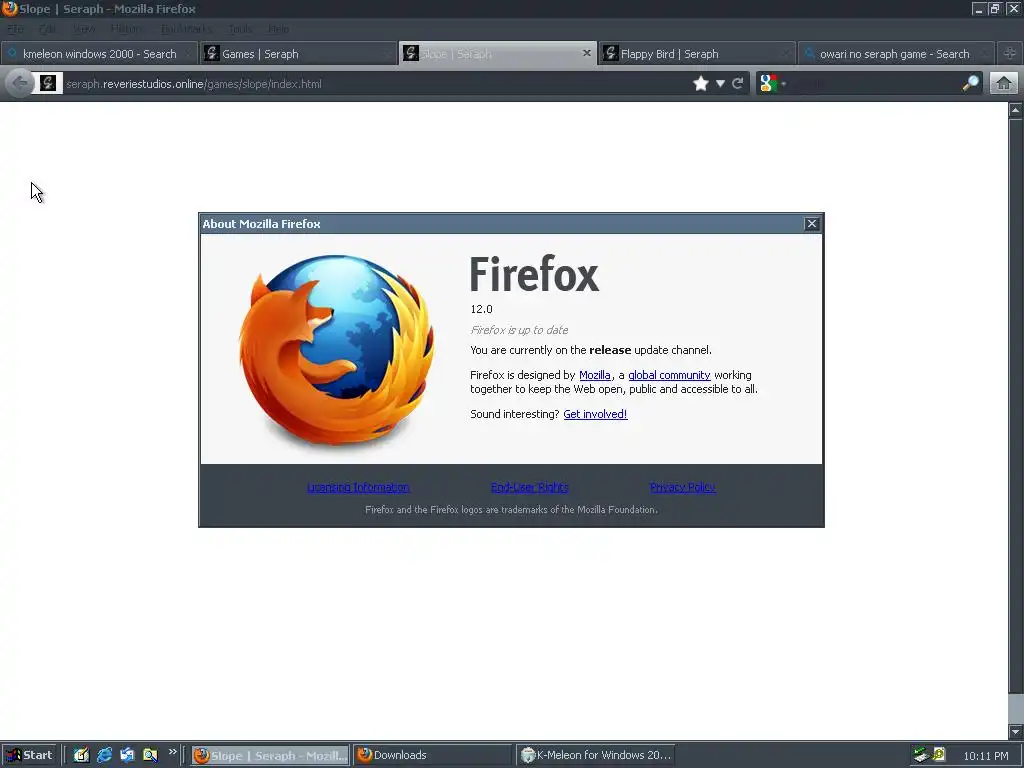Launch Outlook Express from quick launch
The height and width of the screenshot is (768, 1024).
pyautogui.click(x=127, y=755)
